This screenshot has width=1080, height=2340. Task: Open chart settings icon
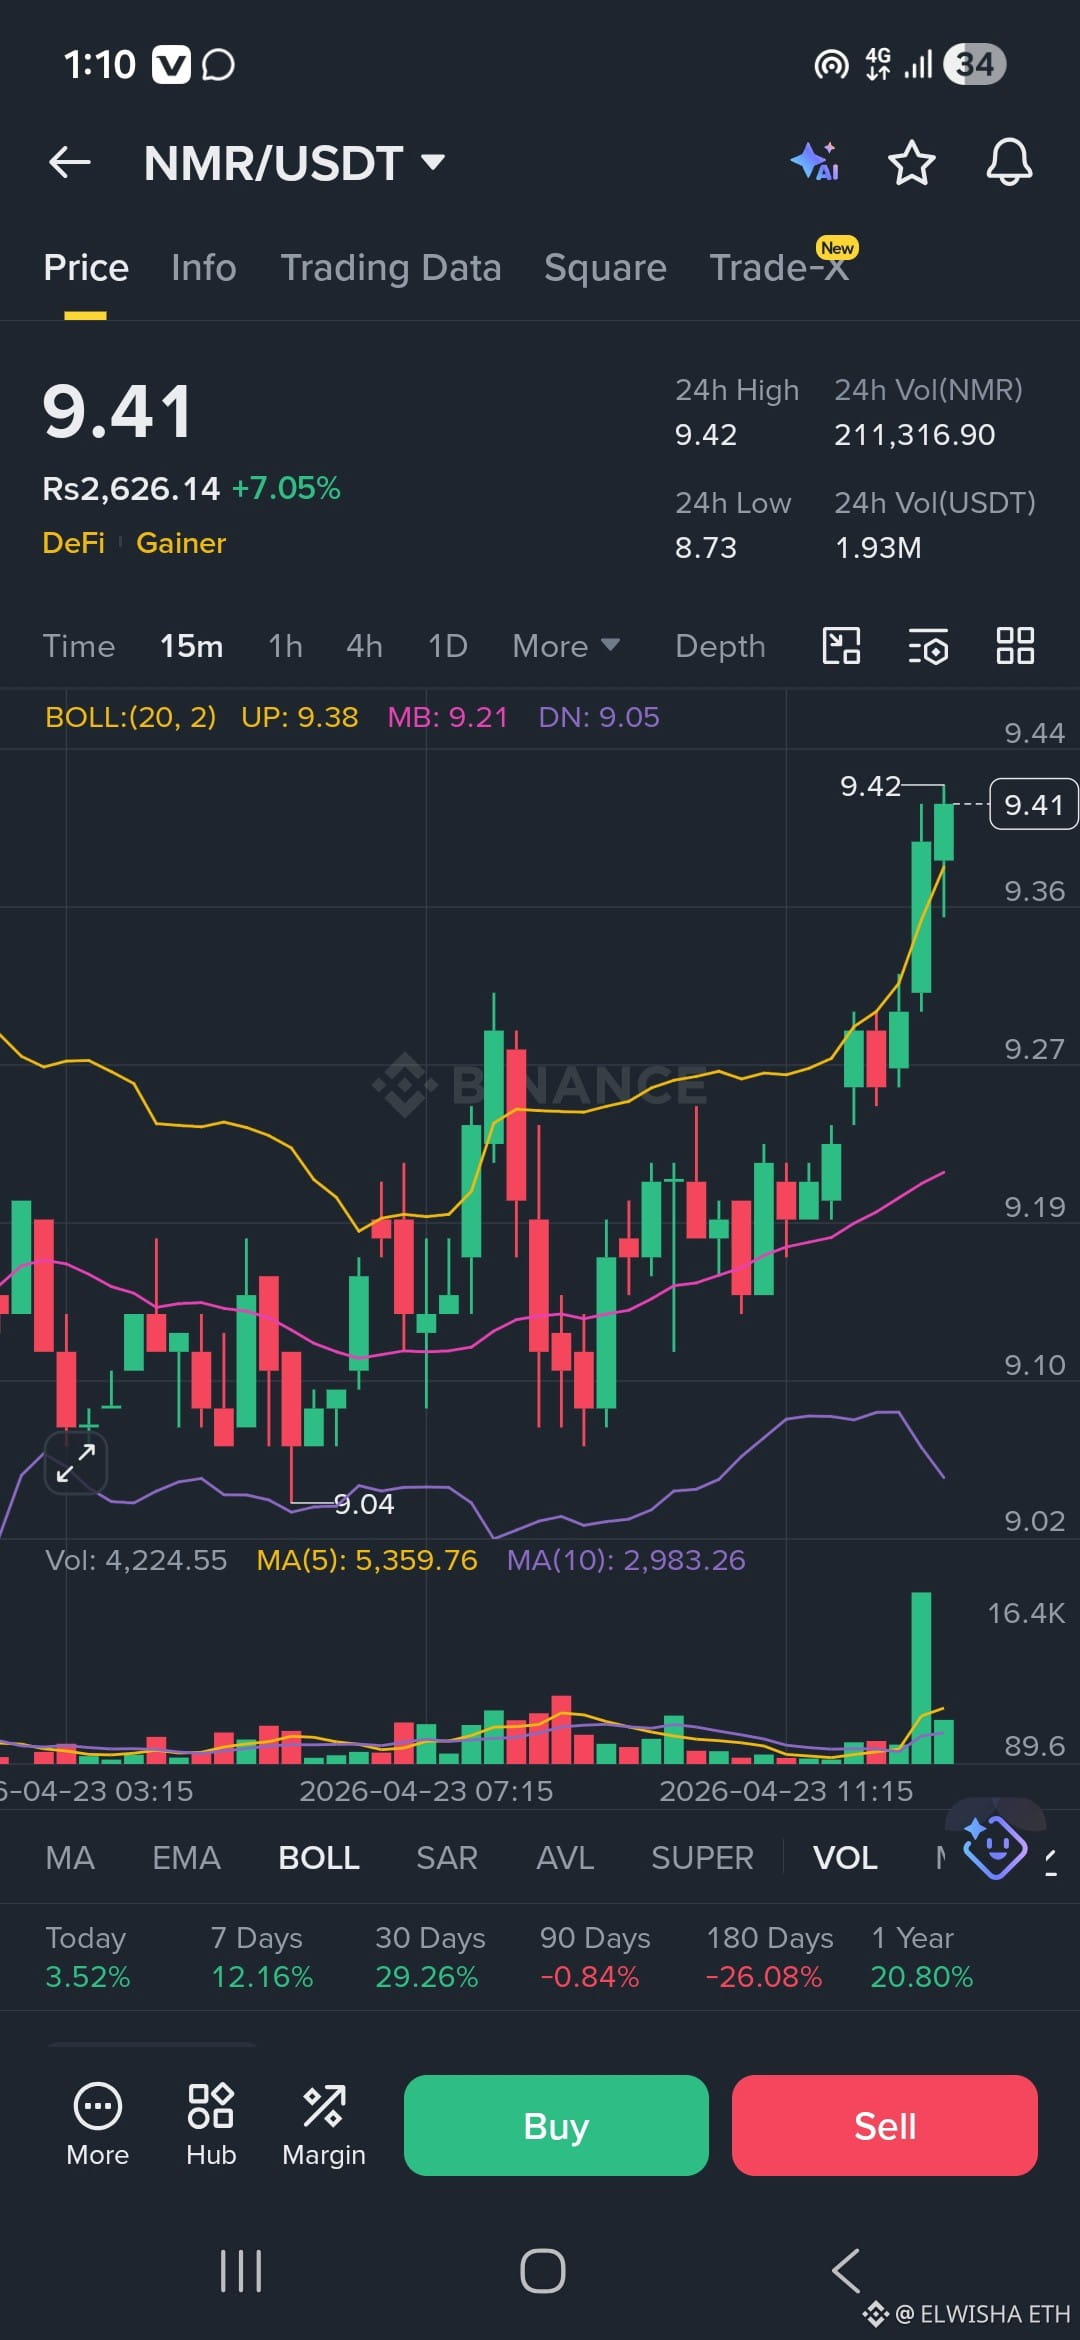tap(928, 646)
